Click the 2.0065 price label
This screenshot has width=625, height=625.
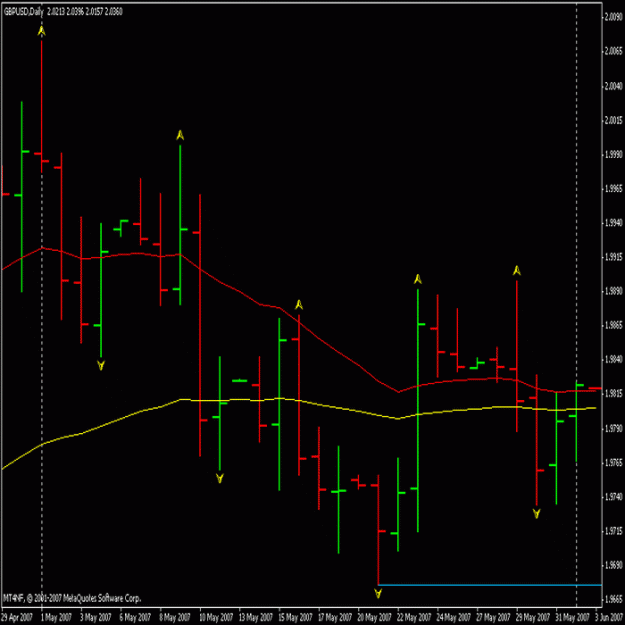point(614,51)
